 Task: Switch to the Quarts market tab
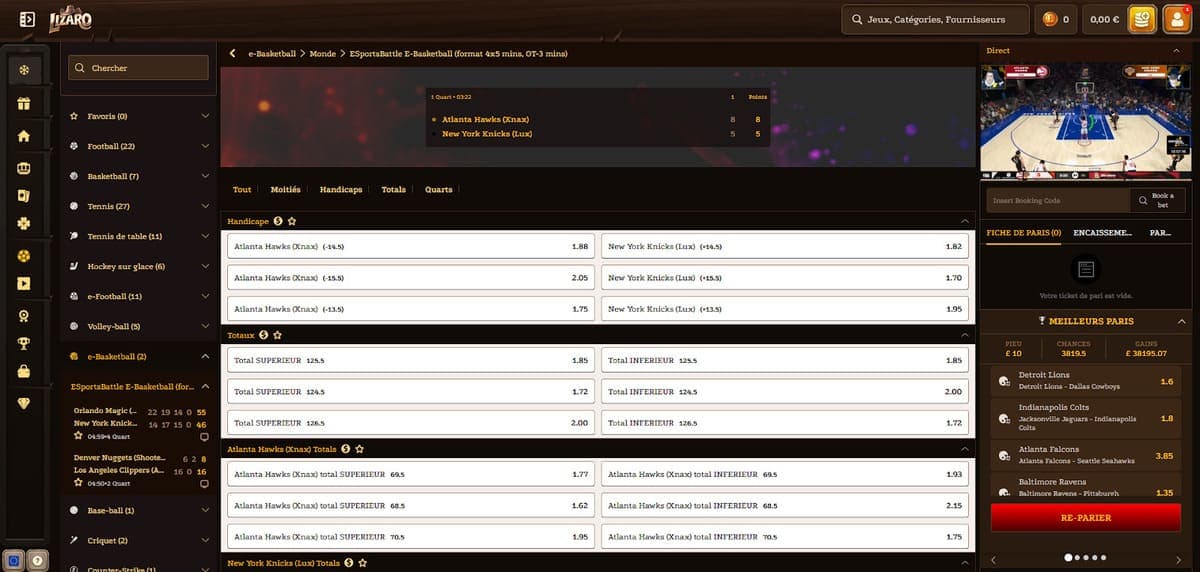point(438,189)
